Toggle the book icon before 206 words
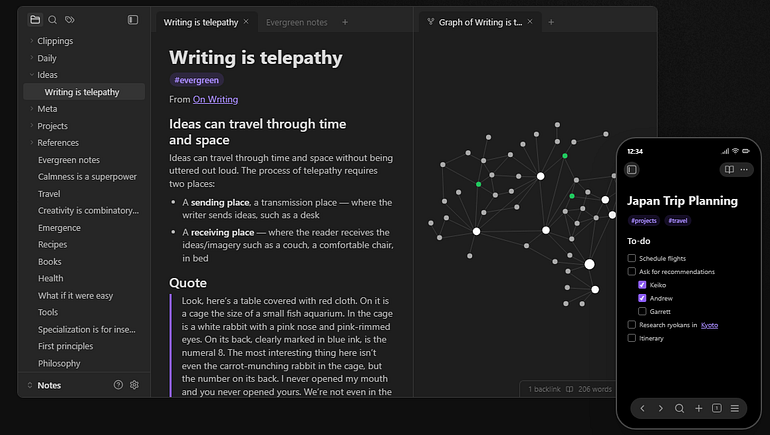 click(570, 389)
